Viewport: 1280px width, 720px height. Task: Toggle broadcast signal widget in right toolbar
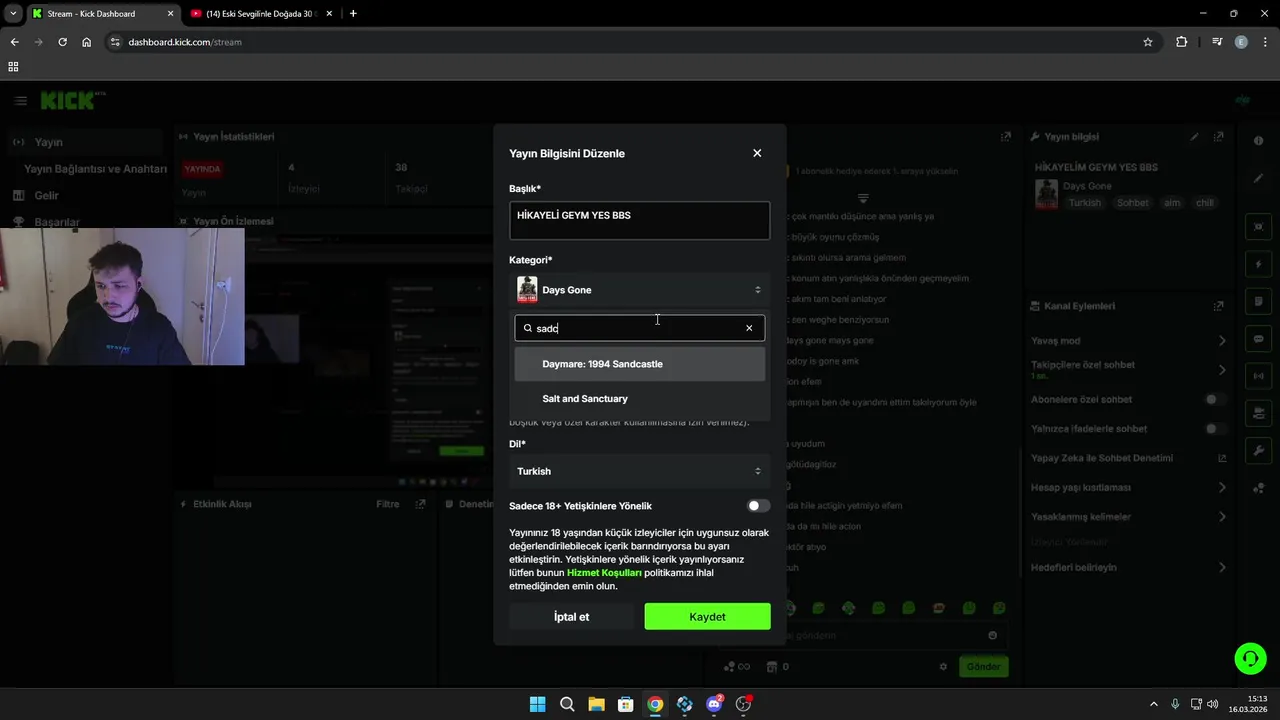click(1258, 376)
